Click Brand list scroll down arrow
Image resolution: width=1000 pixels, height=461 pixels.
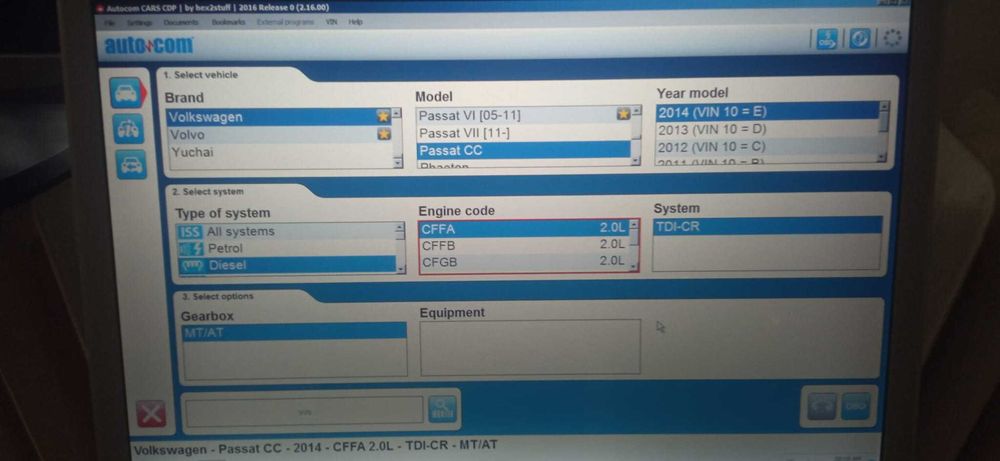399,163
